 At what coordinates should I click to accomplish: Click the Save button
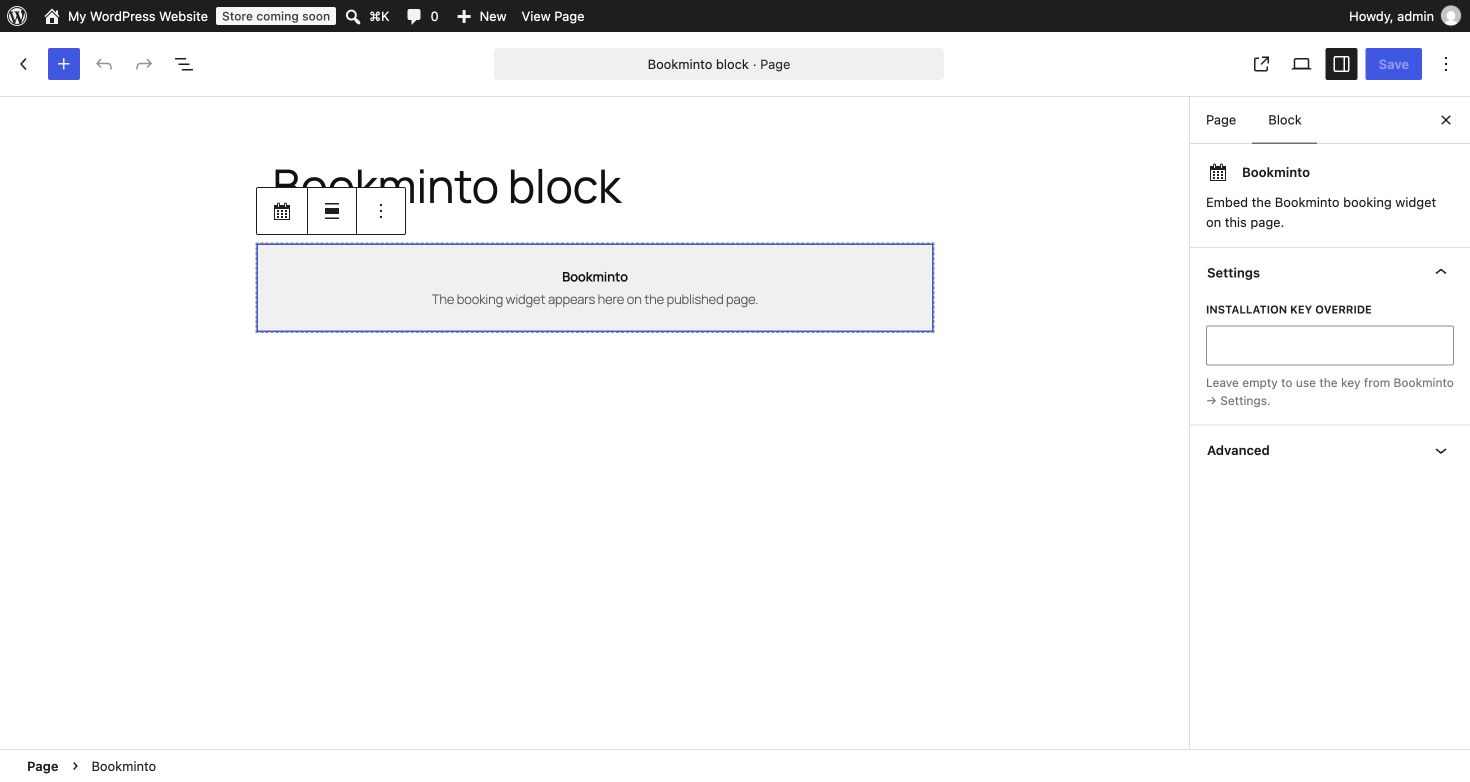(x=1393, y=64)
